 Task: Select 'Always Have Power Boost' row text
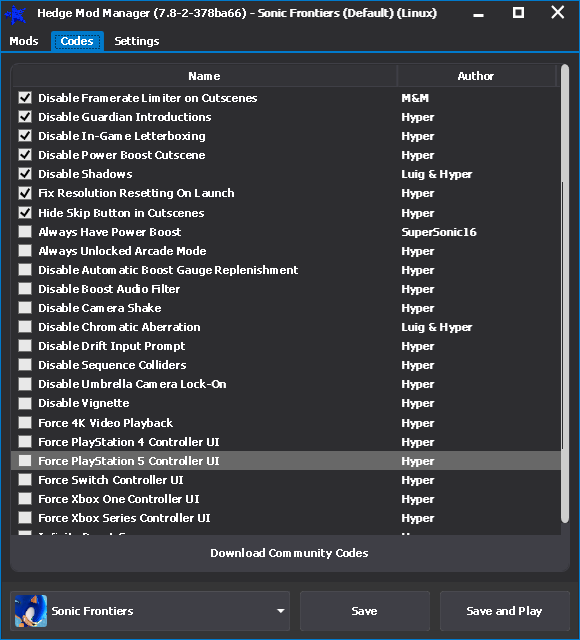(110, 232)
